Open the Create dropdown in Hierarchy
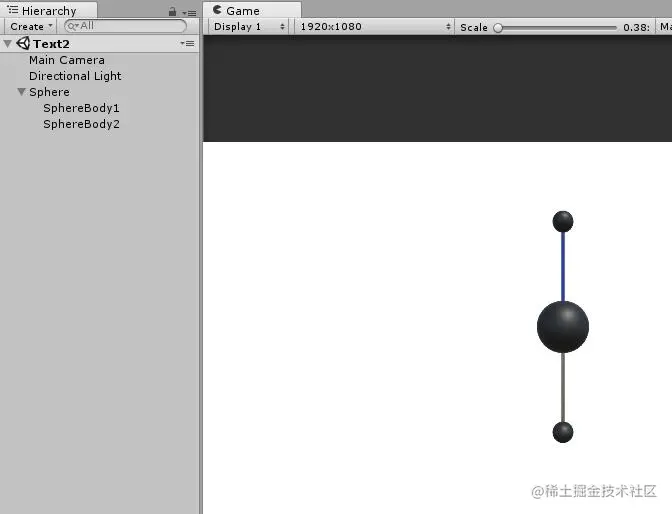This screenshot has height=514, width=672. click(31, 27)
